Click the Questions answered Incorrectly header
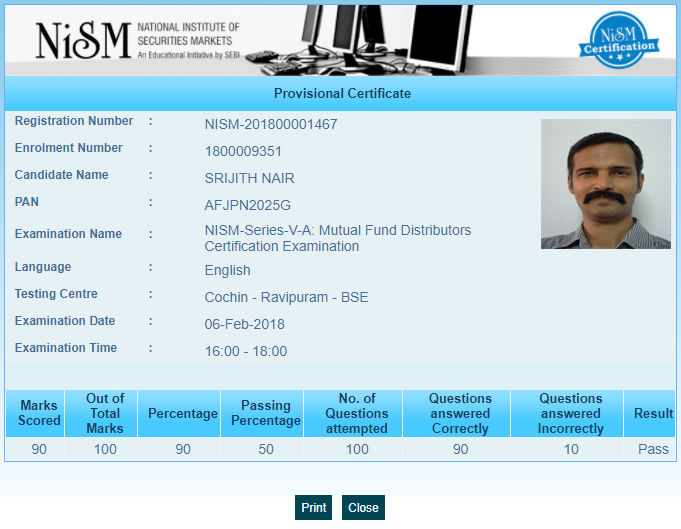Image resolution: width=681 pixels, height=529 pixels. tap(567, 413)
